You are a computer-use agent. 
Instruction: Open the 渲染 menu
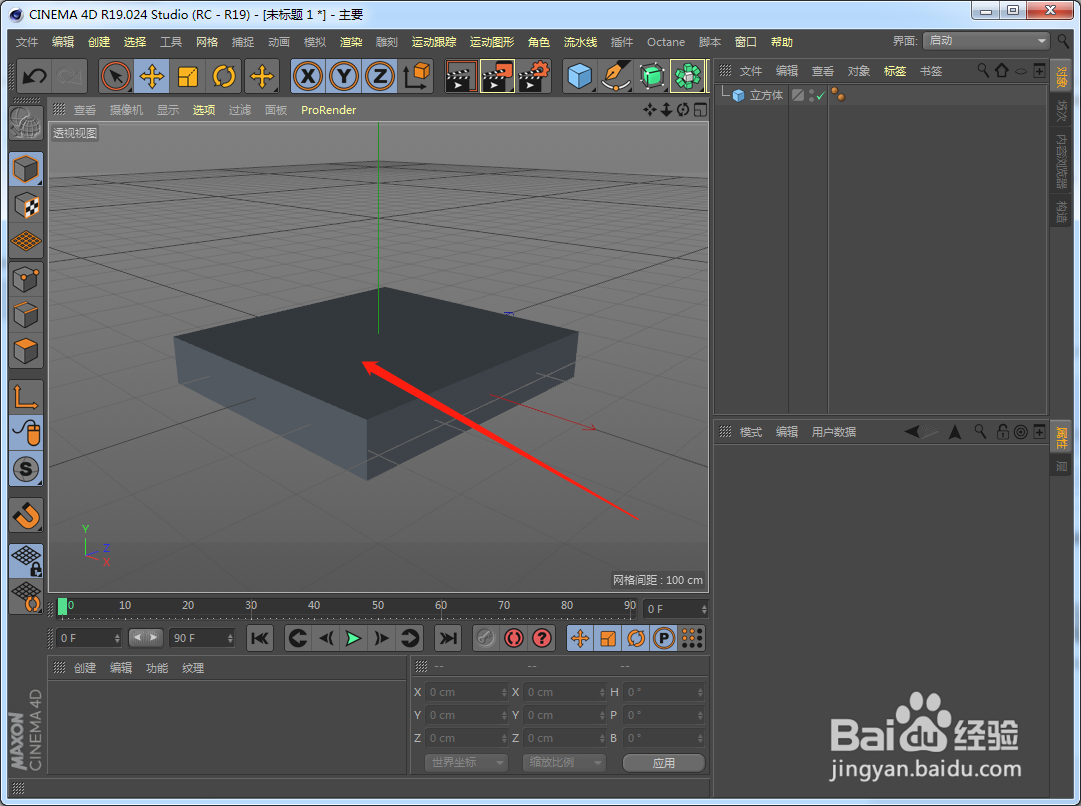coord(351,42)
